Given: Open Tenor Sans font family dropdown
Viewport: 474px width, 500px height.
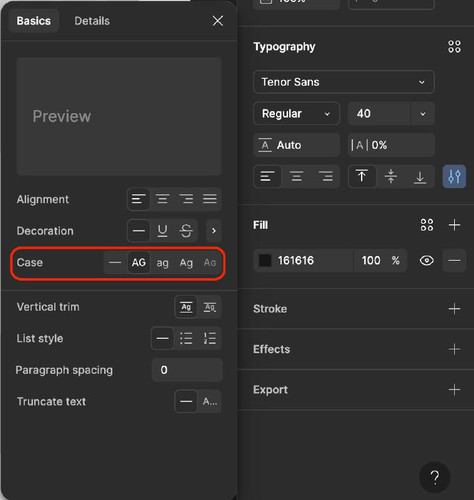Looking at the screenshot, I should [x=344, y=82].
